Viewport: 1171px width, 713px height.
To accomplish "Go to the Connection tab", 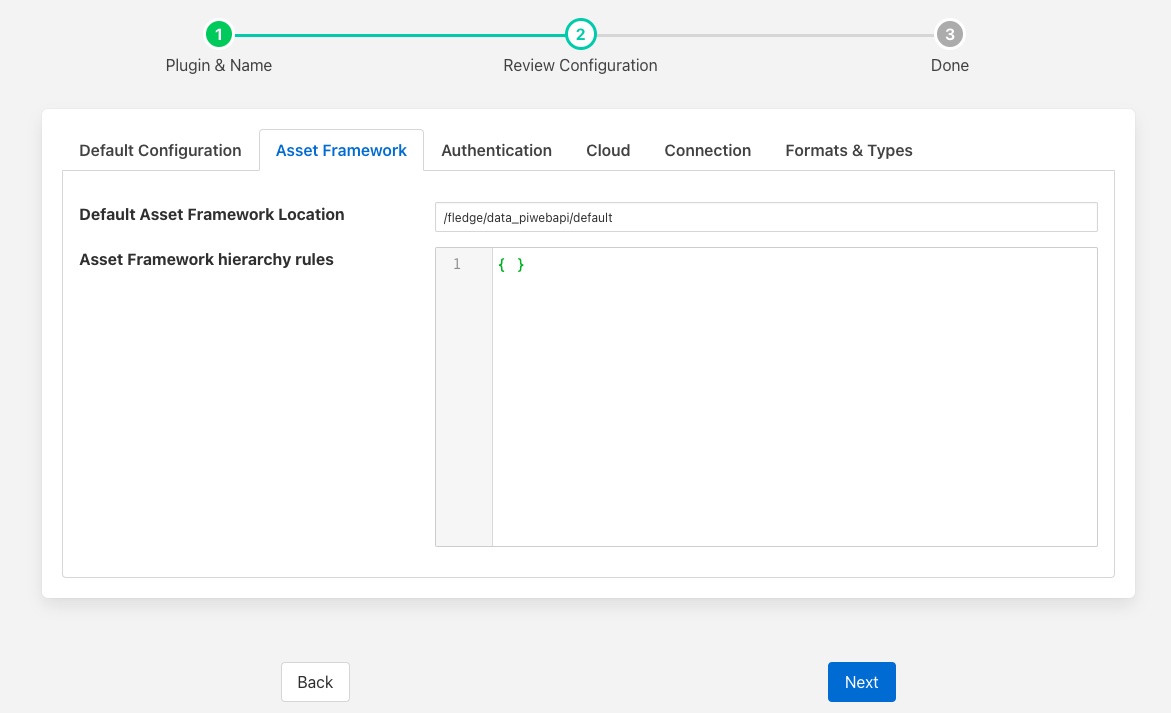I will [708, 150].
